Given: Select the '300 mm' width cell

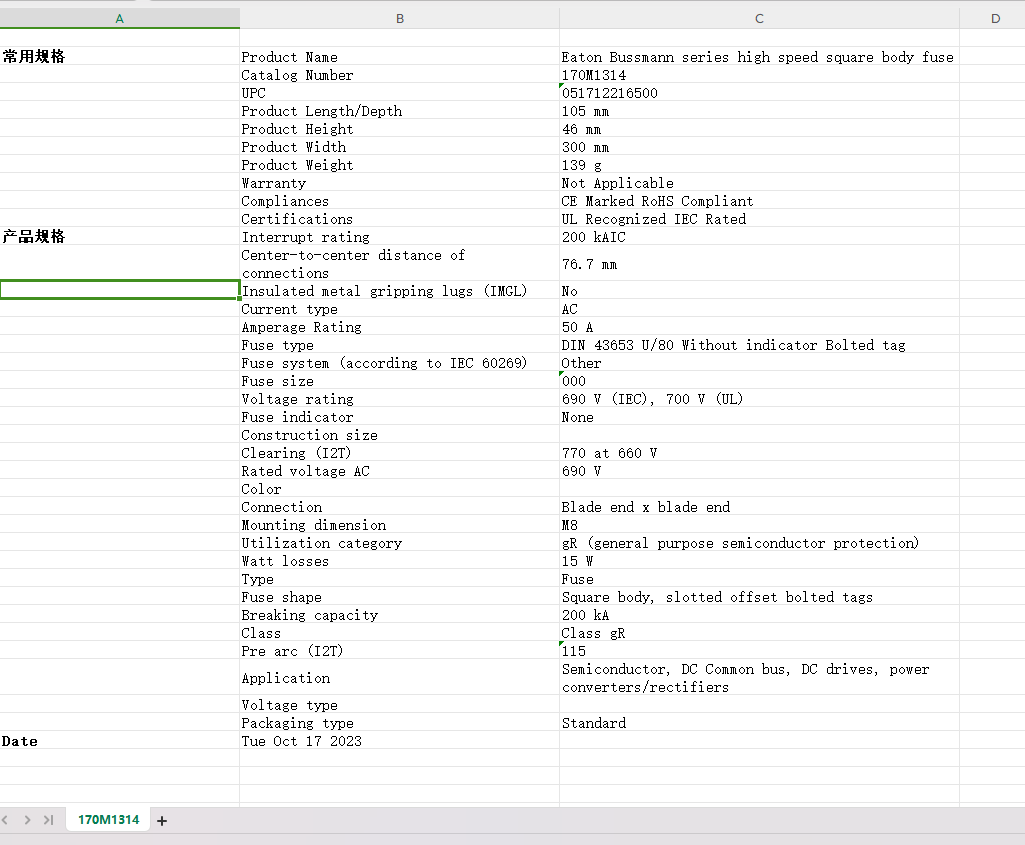Looking at the screenshot, I should (759, 146).
